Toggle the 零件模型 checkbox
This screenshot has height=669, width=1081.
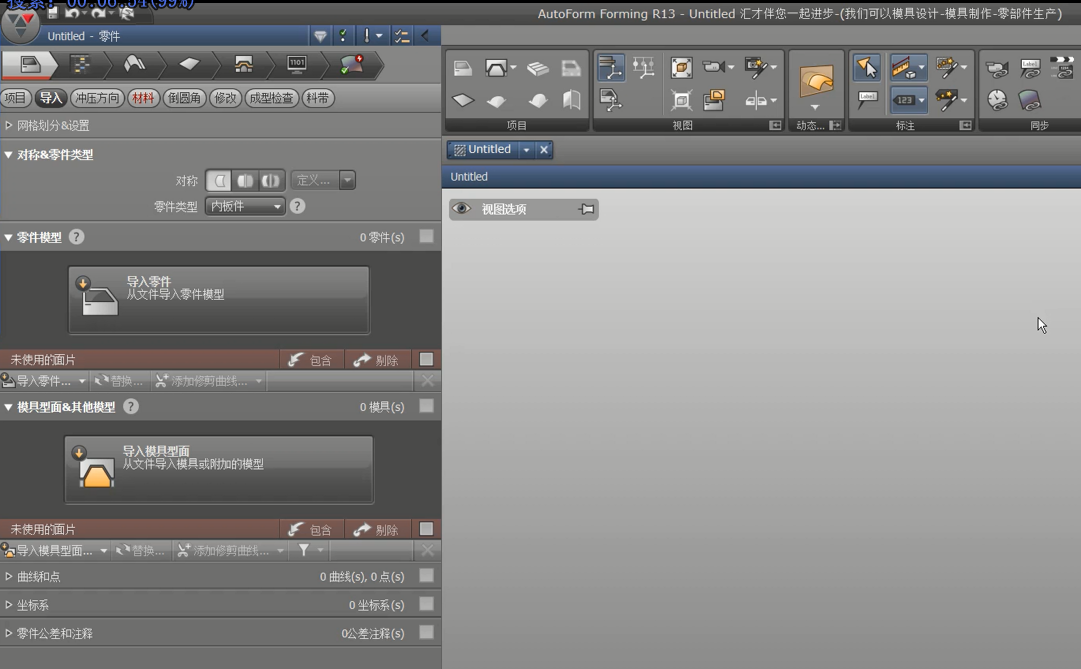(x=427, y=237)
